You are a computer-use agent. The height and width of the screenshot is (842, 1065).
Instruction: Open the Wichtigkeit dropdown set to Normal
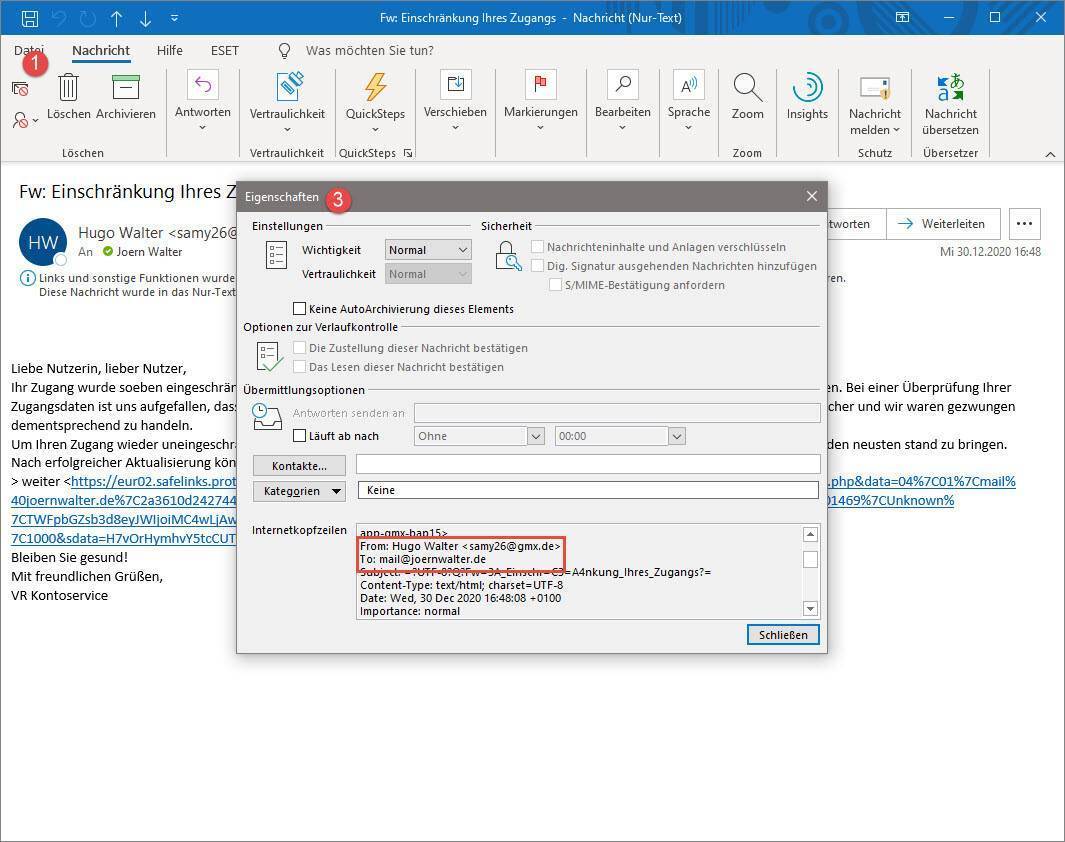point(428,250)
